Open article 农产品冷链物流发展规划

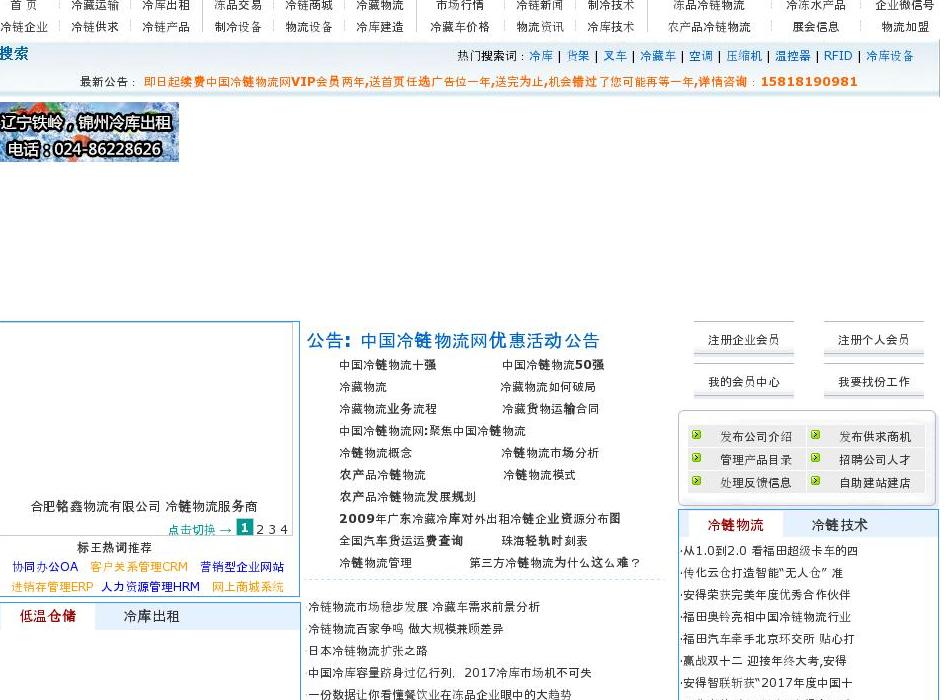pyautogui.click(x=408, y=497)
